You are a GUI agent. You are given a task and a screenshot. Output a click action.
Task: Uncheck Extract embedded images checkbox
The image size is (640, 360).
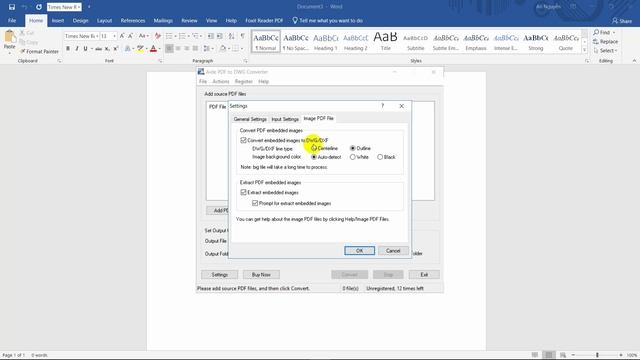click(244, 192)
